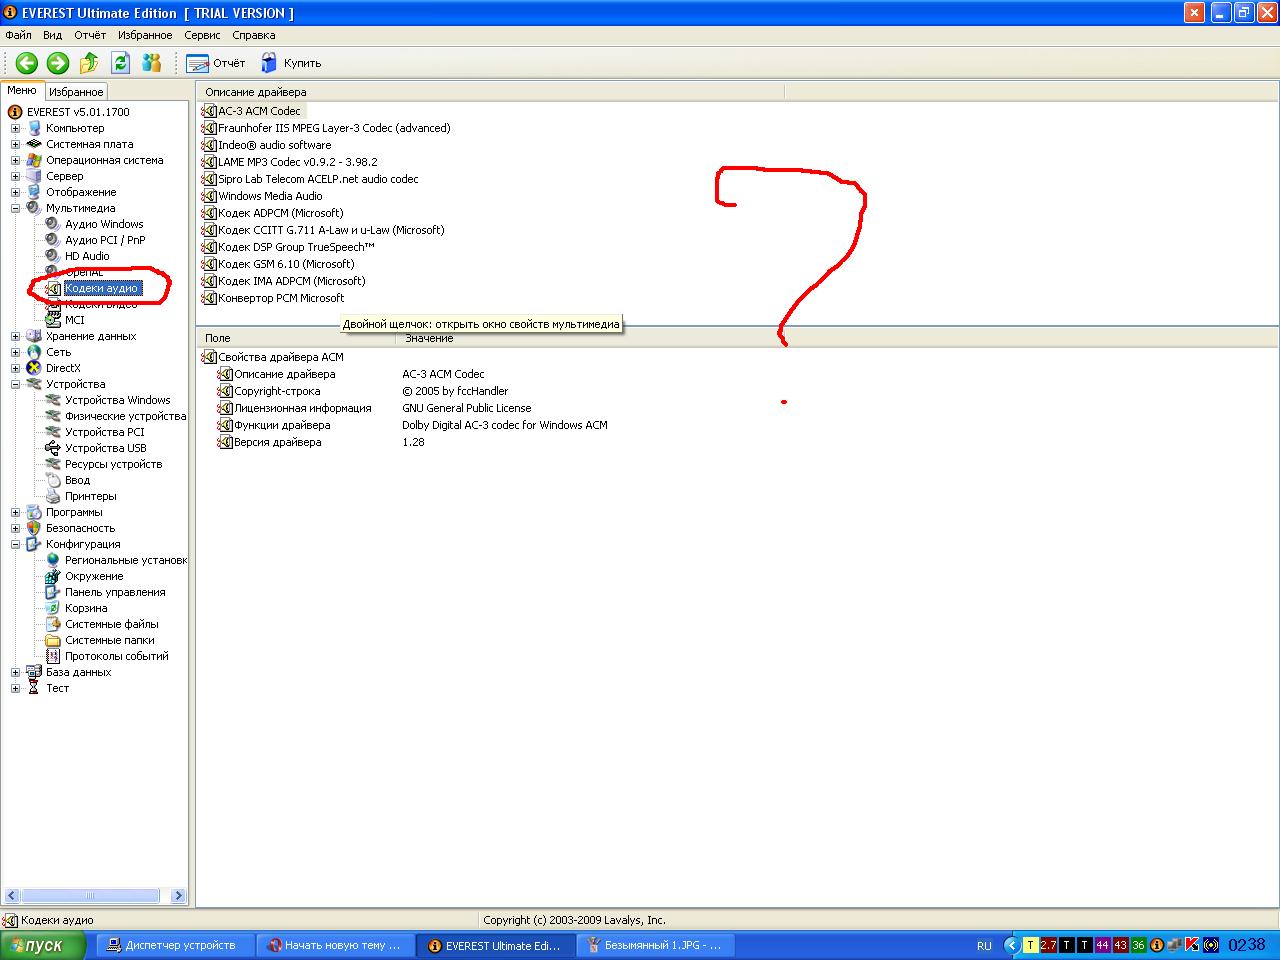The height and width of the screenshot is (960, 1280).
Task: Switch to Начать новую тему taskbar item
Action: (334, 945)
